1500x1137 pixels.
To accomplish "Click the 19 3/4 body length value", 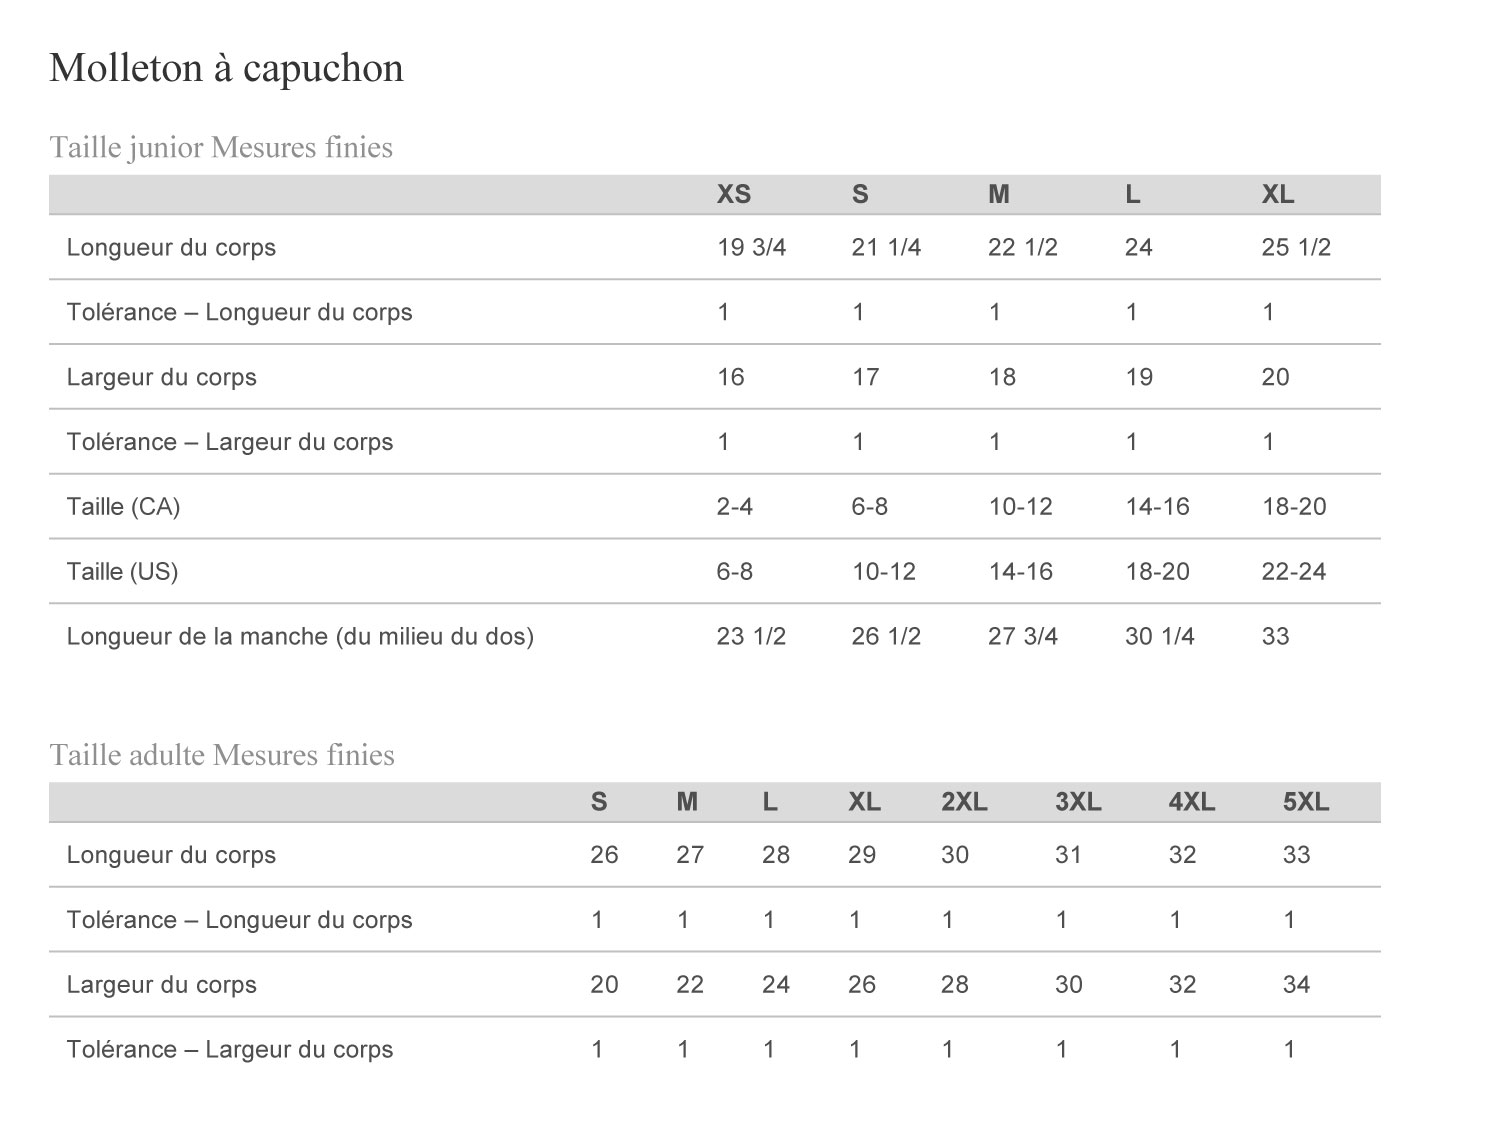I will point(751,247).
